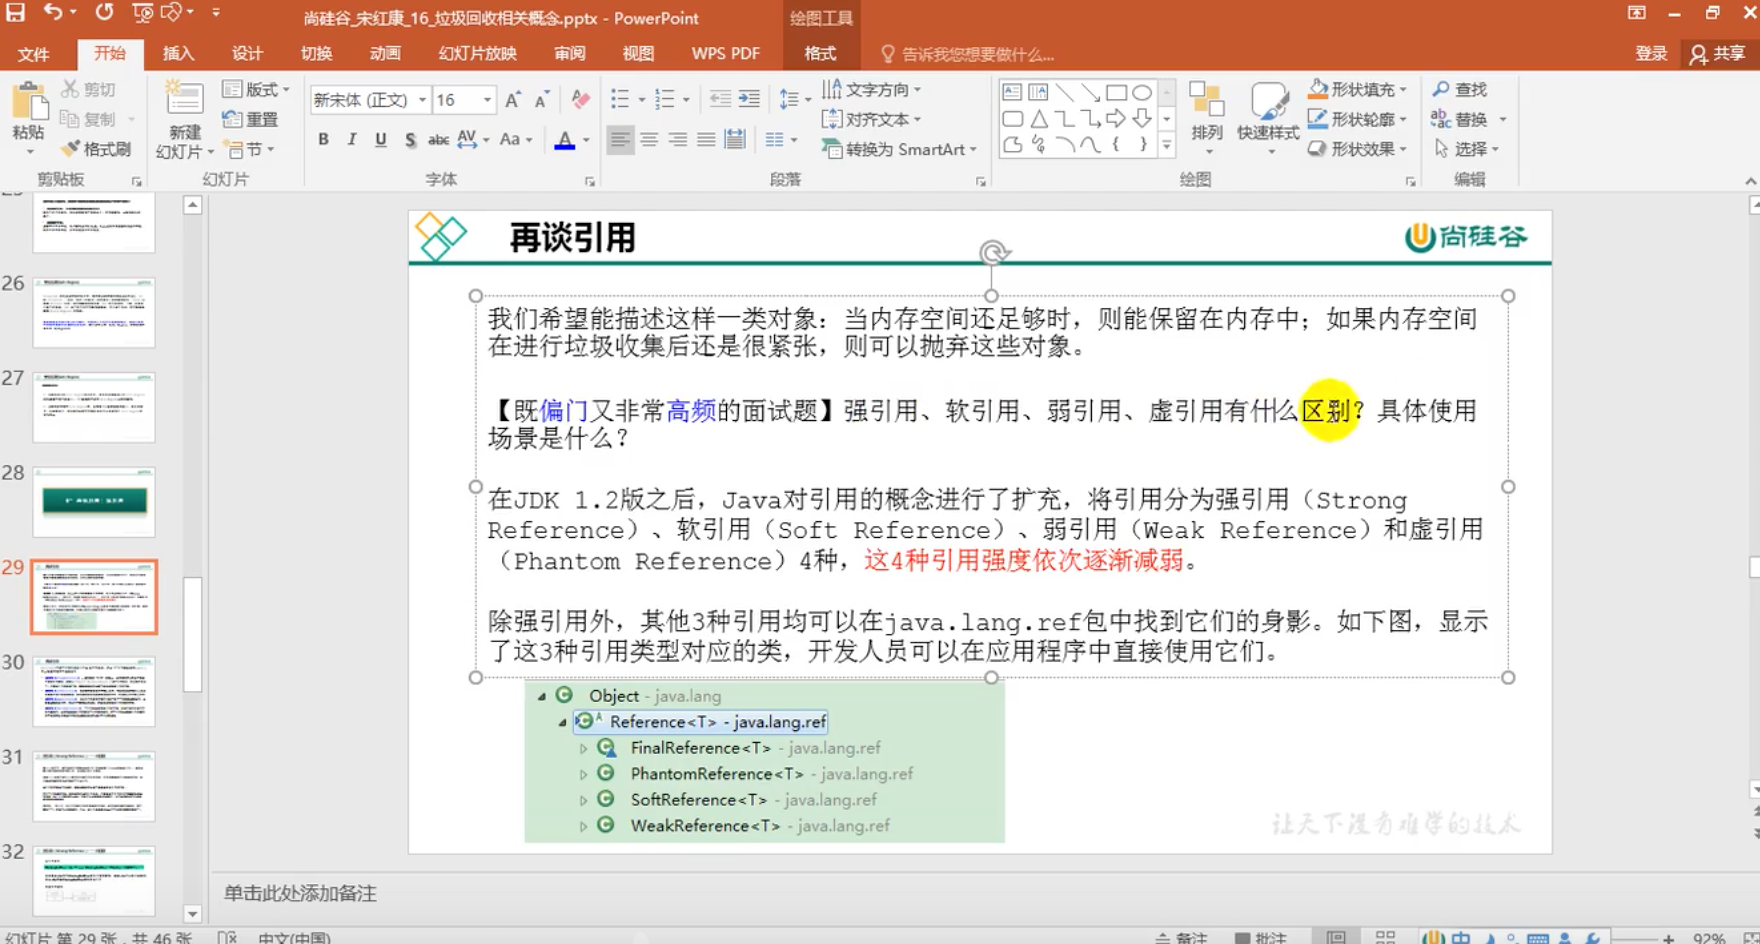1760x944 pixels.
Task: Clear all text formatting
Action: (x=580, y=99)
